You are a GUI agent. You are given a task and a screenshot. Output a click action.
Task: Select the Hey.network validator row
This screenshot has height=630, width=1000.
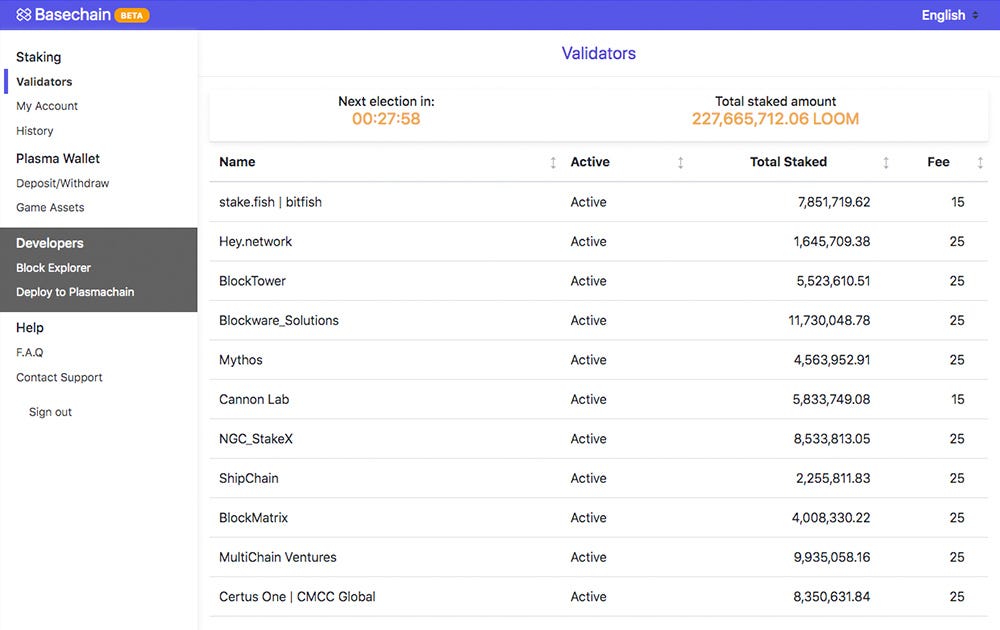point(598,242)
